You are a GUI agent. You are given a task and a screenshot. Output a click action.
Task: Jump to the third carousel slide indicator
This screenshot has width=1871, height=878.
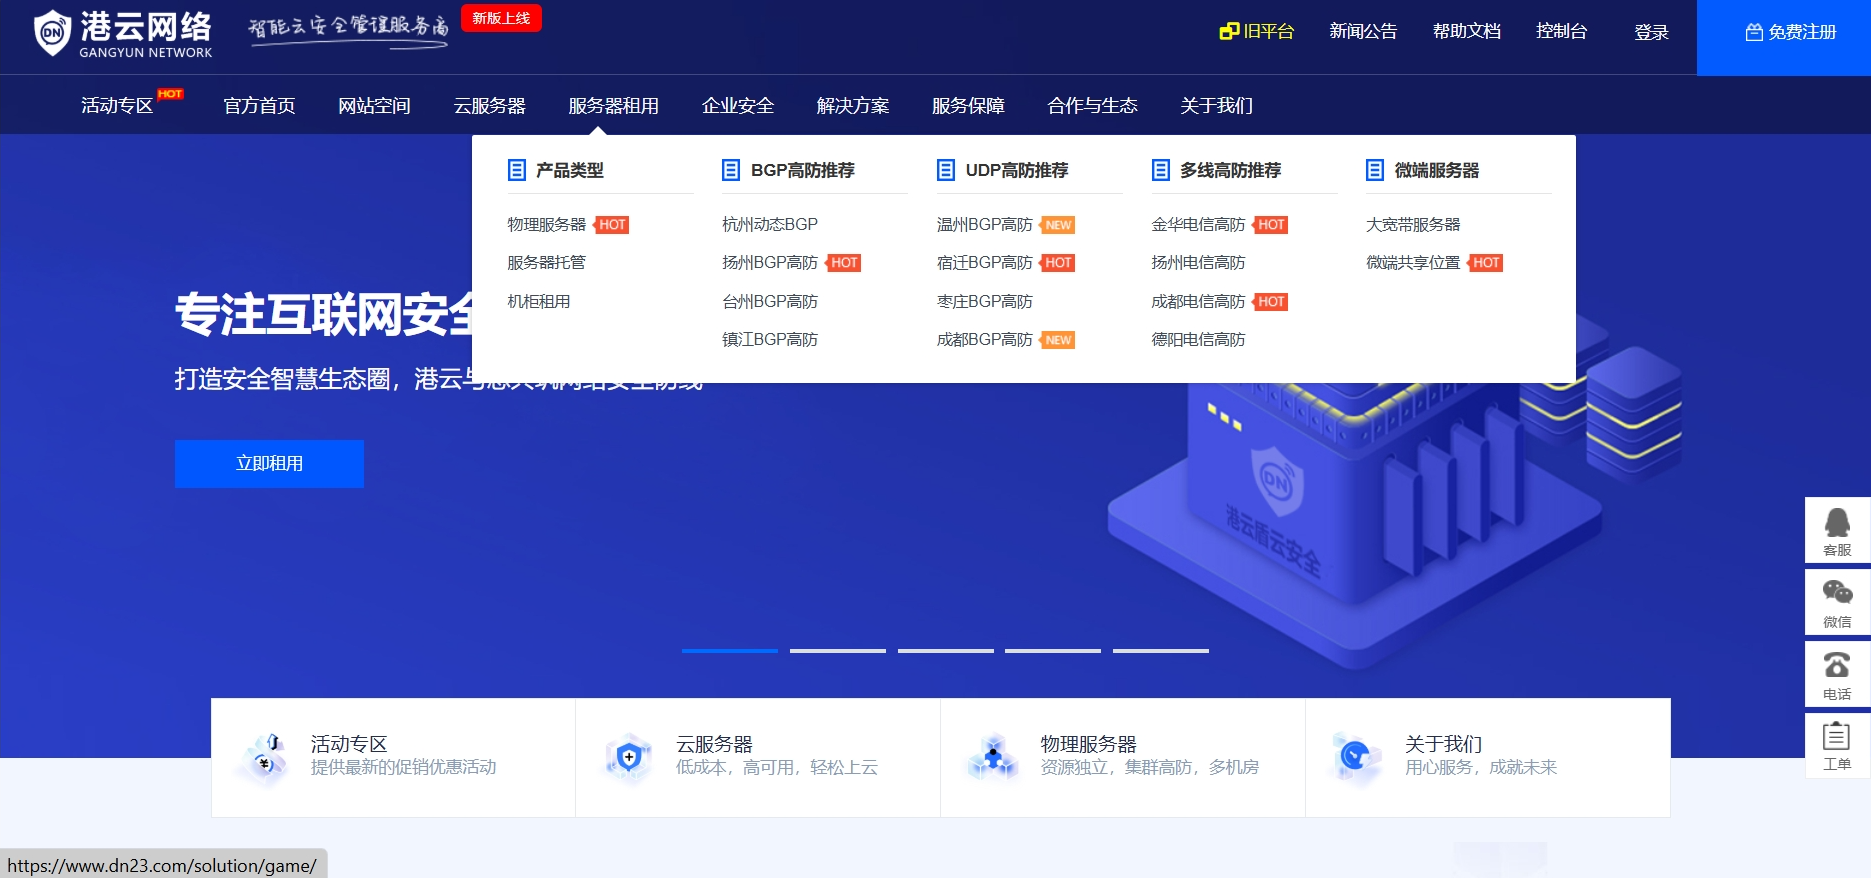[945, 651]
